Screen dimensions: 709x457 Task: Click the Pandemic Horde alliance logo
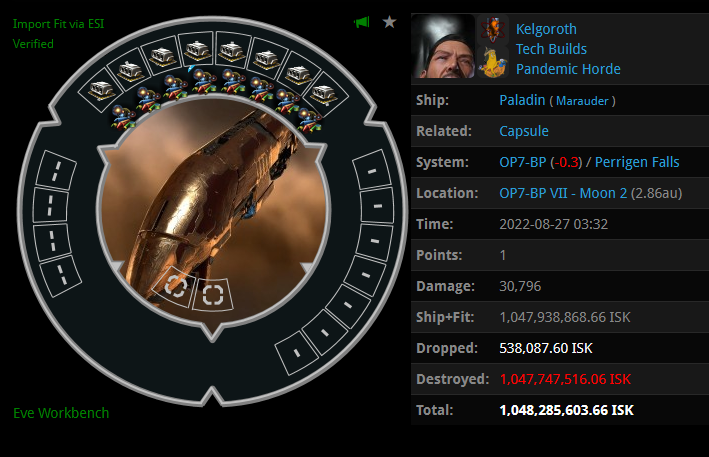[493, 62]
